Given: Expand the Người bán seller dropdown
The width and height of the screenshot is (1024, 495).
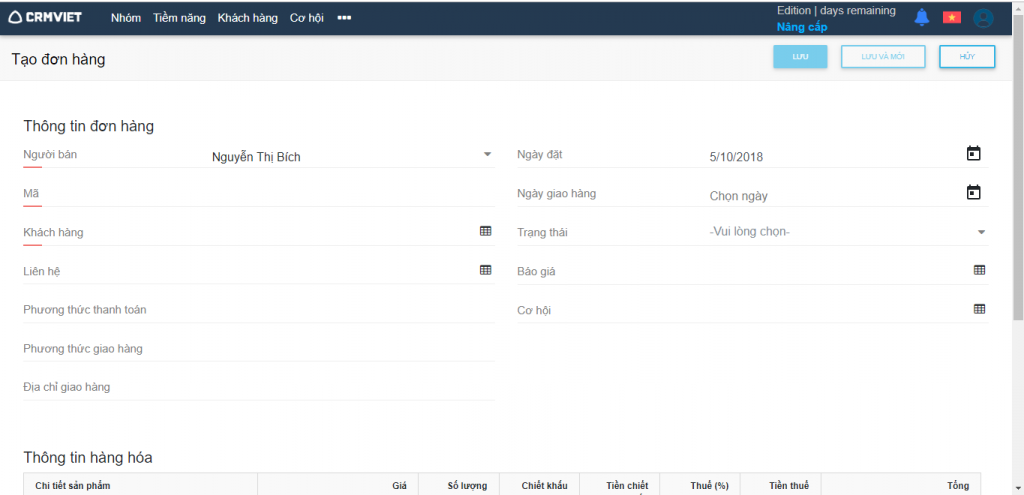Looking at the screenshot, I should tap(487, 155).
